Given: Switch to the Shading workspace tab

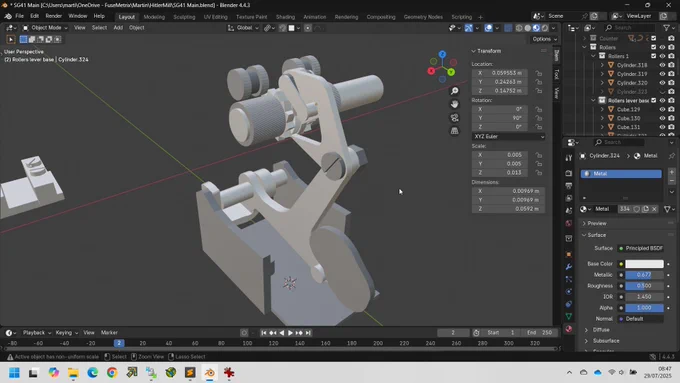Looking at the screenshot, I should [285, 17].
